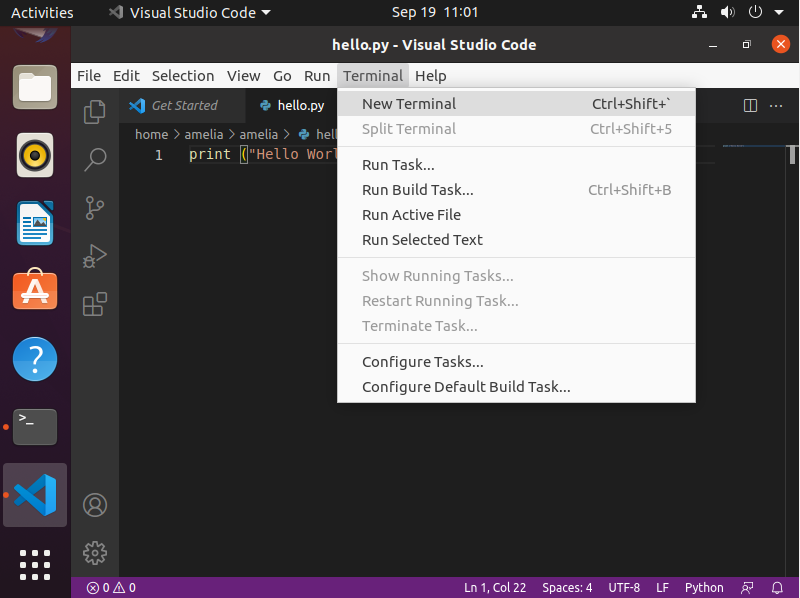This screenshot has width=800, height=598.
Task: Show Applications grid in the dock
Action: click(x=35, y=565)
